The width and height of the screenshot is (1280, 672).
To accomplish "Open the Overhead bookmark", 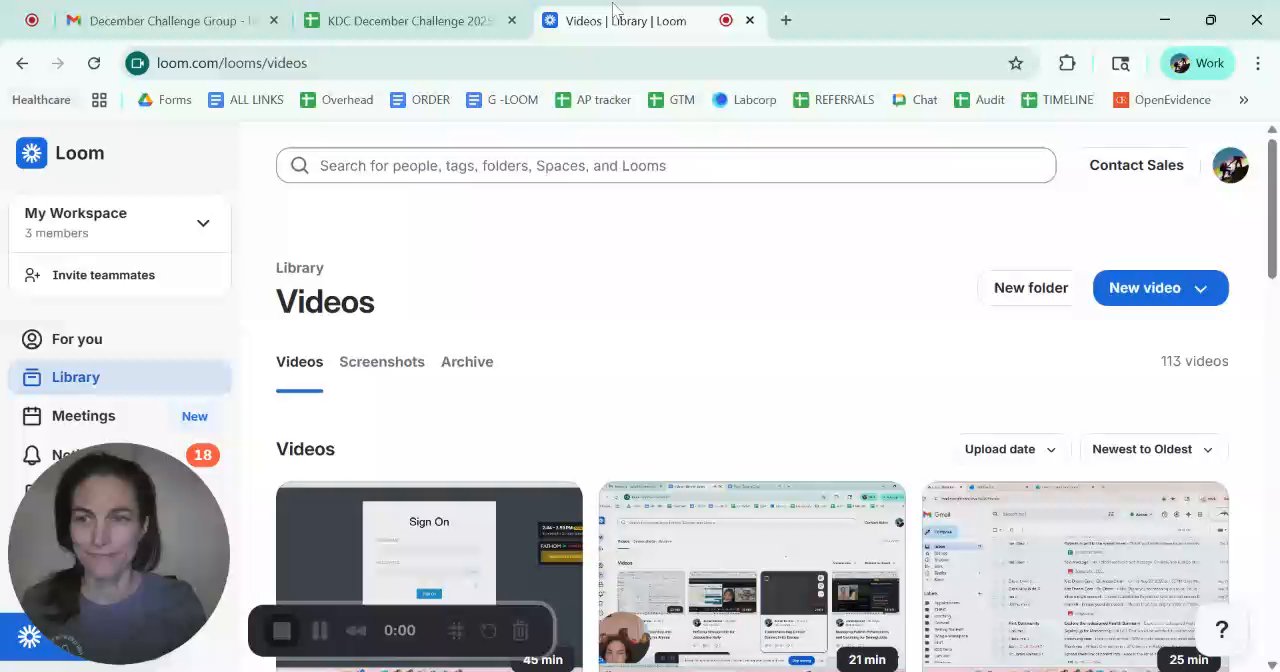I will tap(337, 100).
